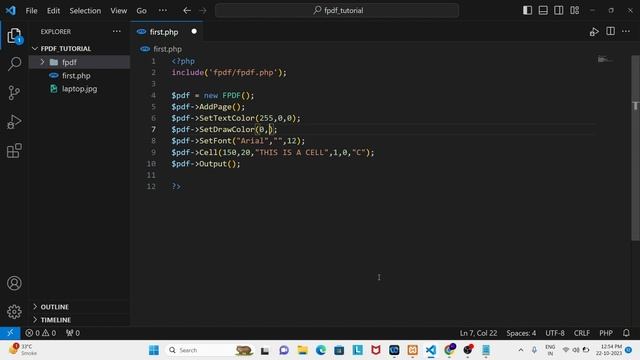Image resolution: width=640 pixels, height=360 pixels.
Task: Open the Windows Start button
Action: coord(154,350)
